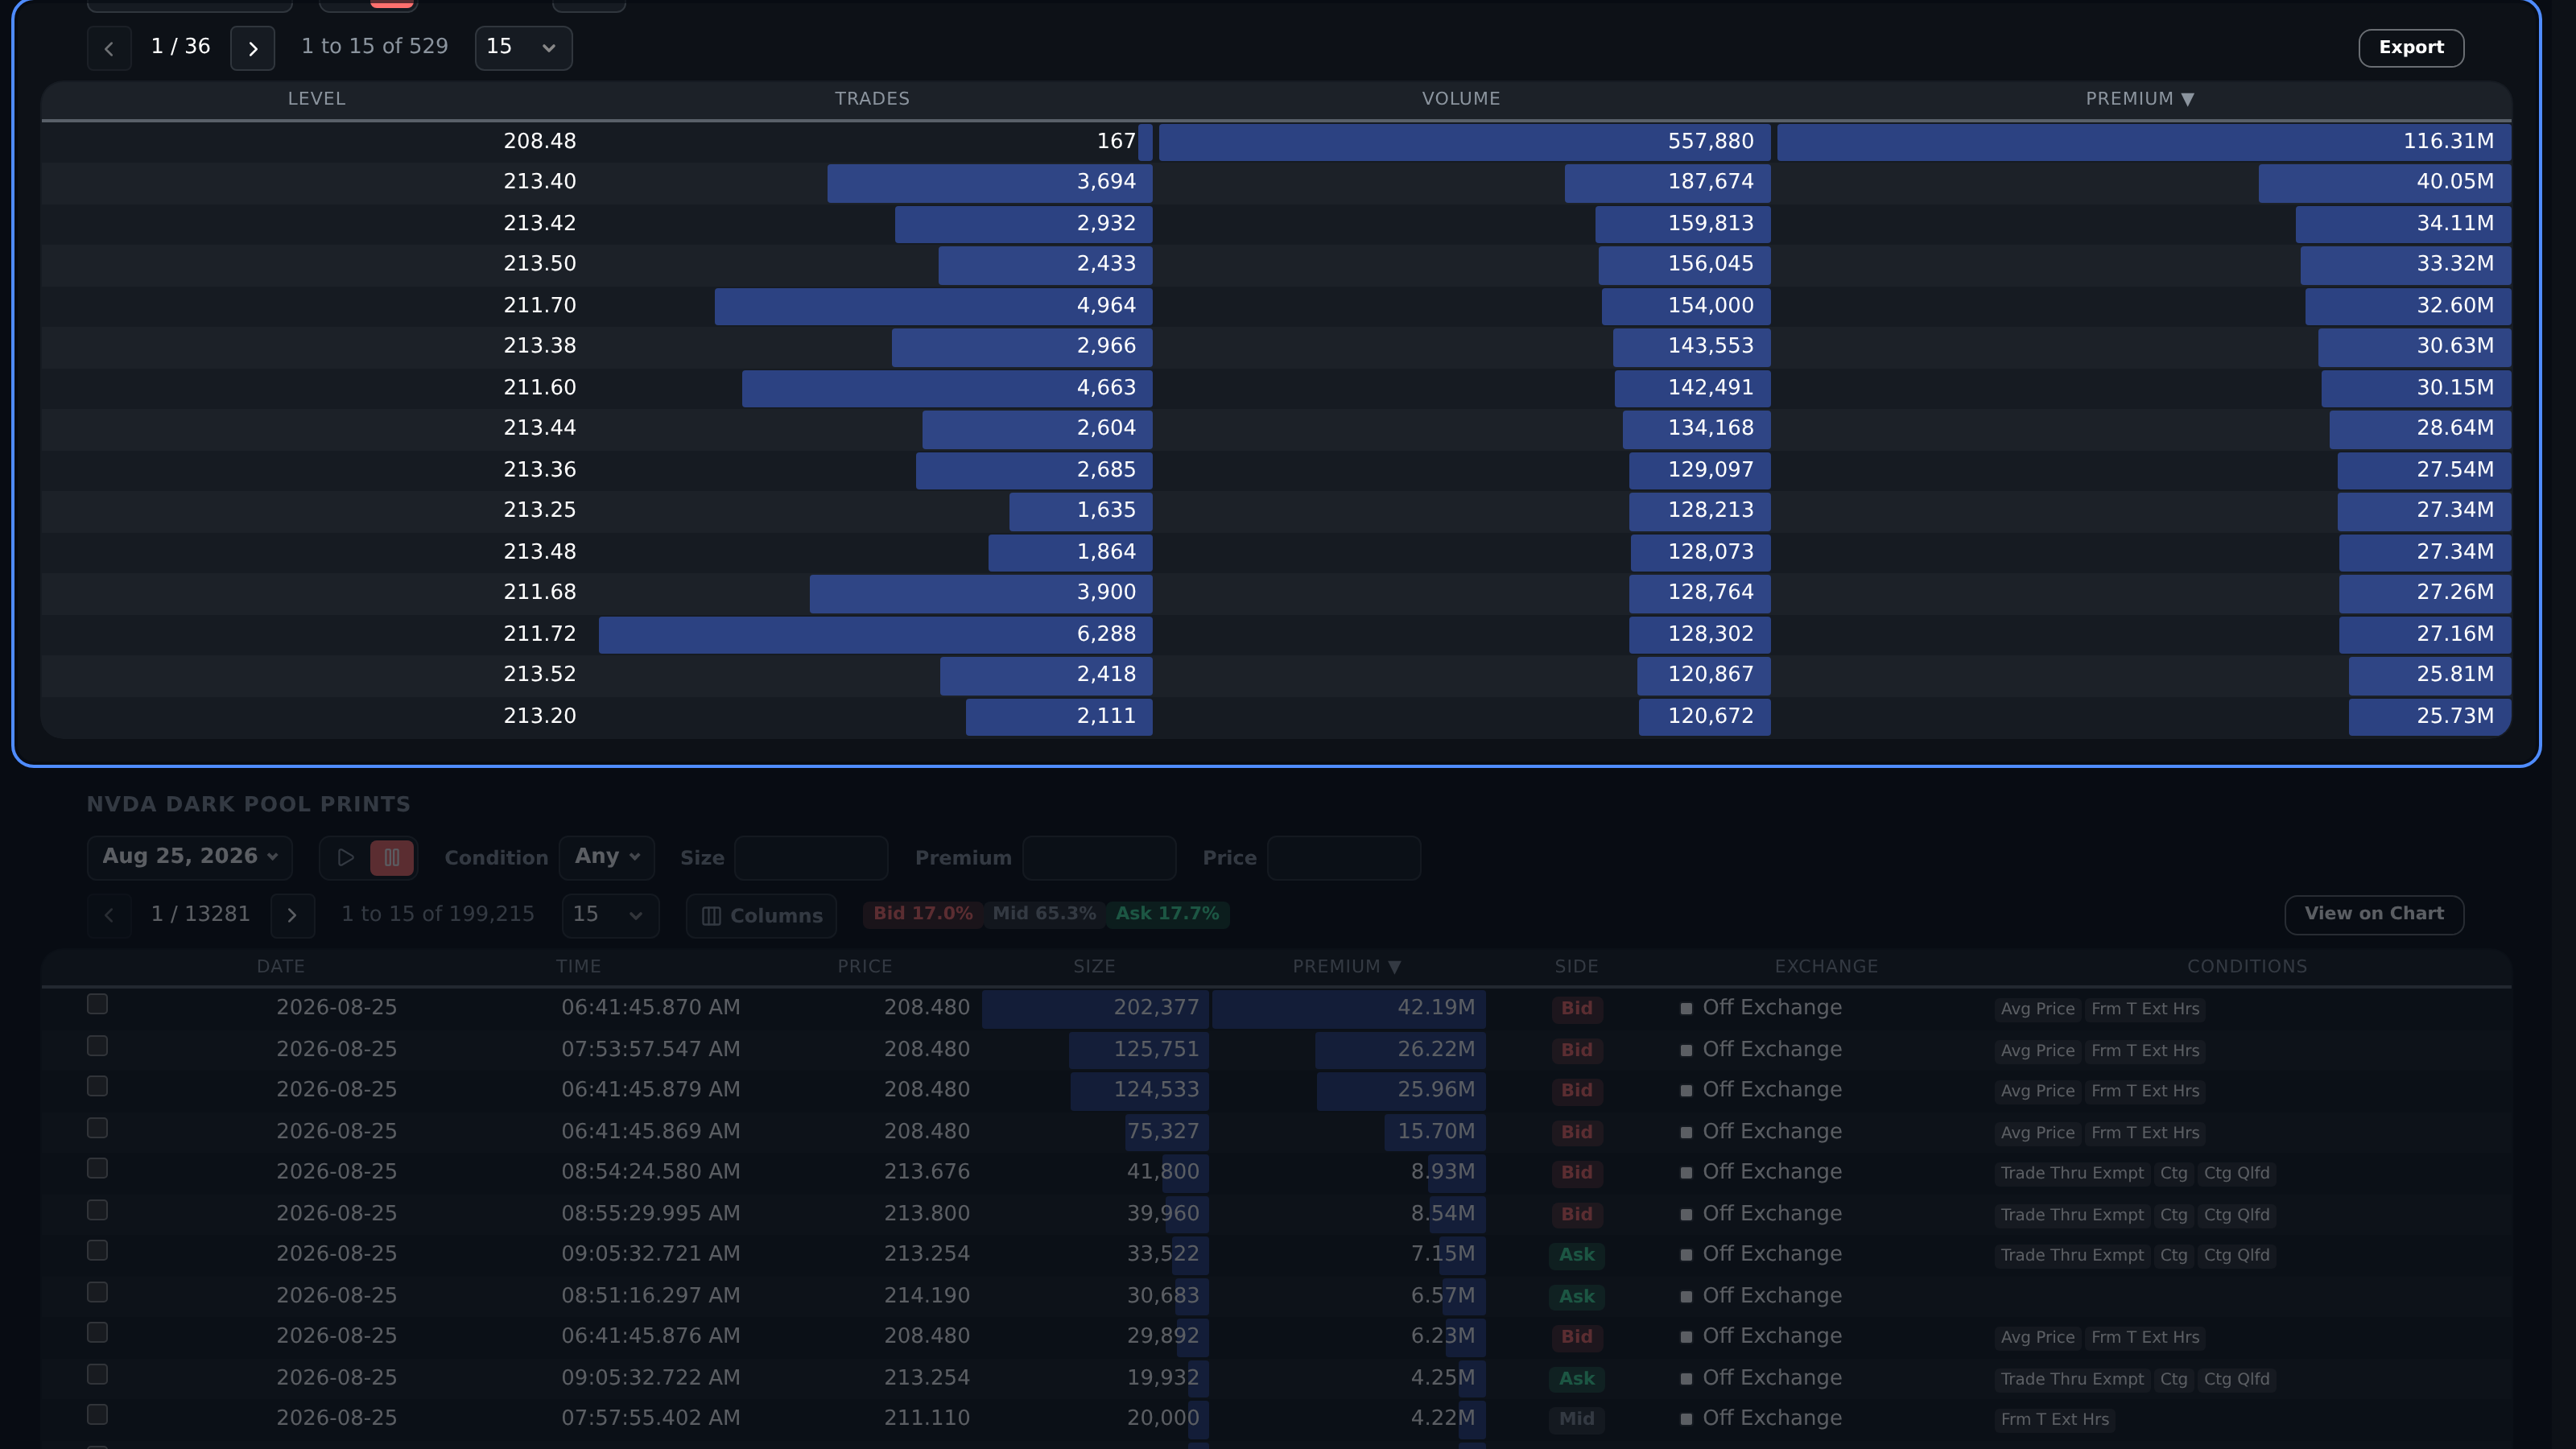Click the Mid side badge on 4.22M row
The image size is (2576, 1449).
click(x=1576, y=1419)
